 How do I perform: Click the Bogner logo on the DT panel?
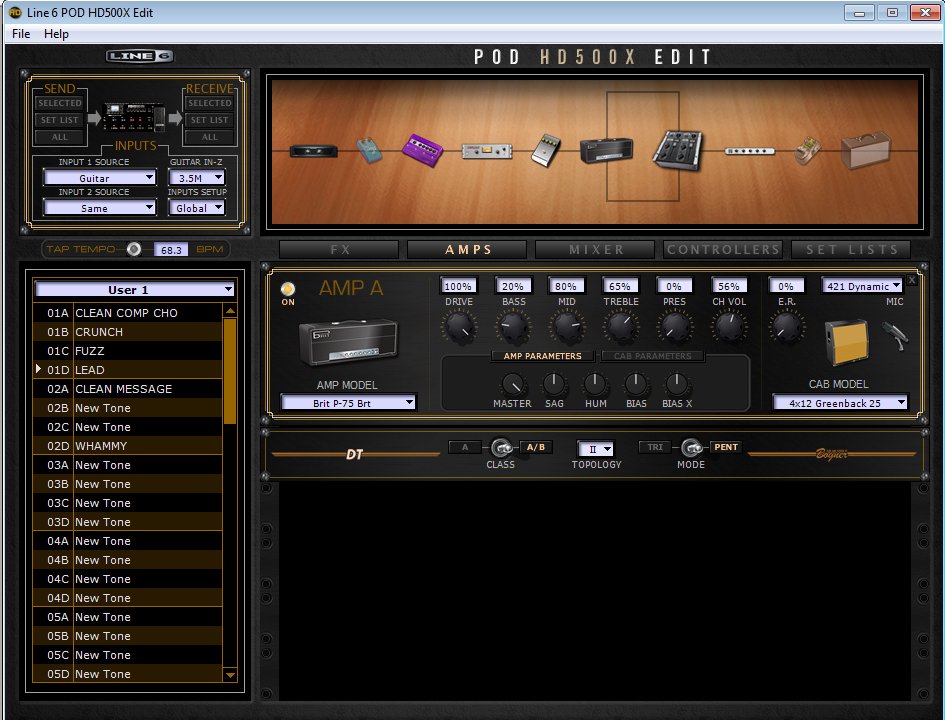[832, 454]
